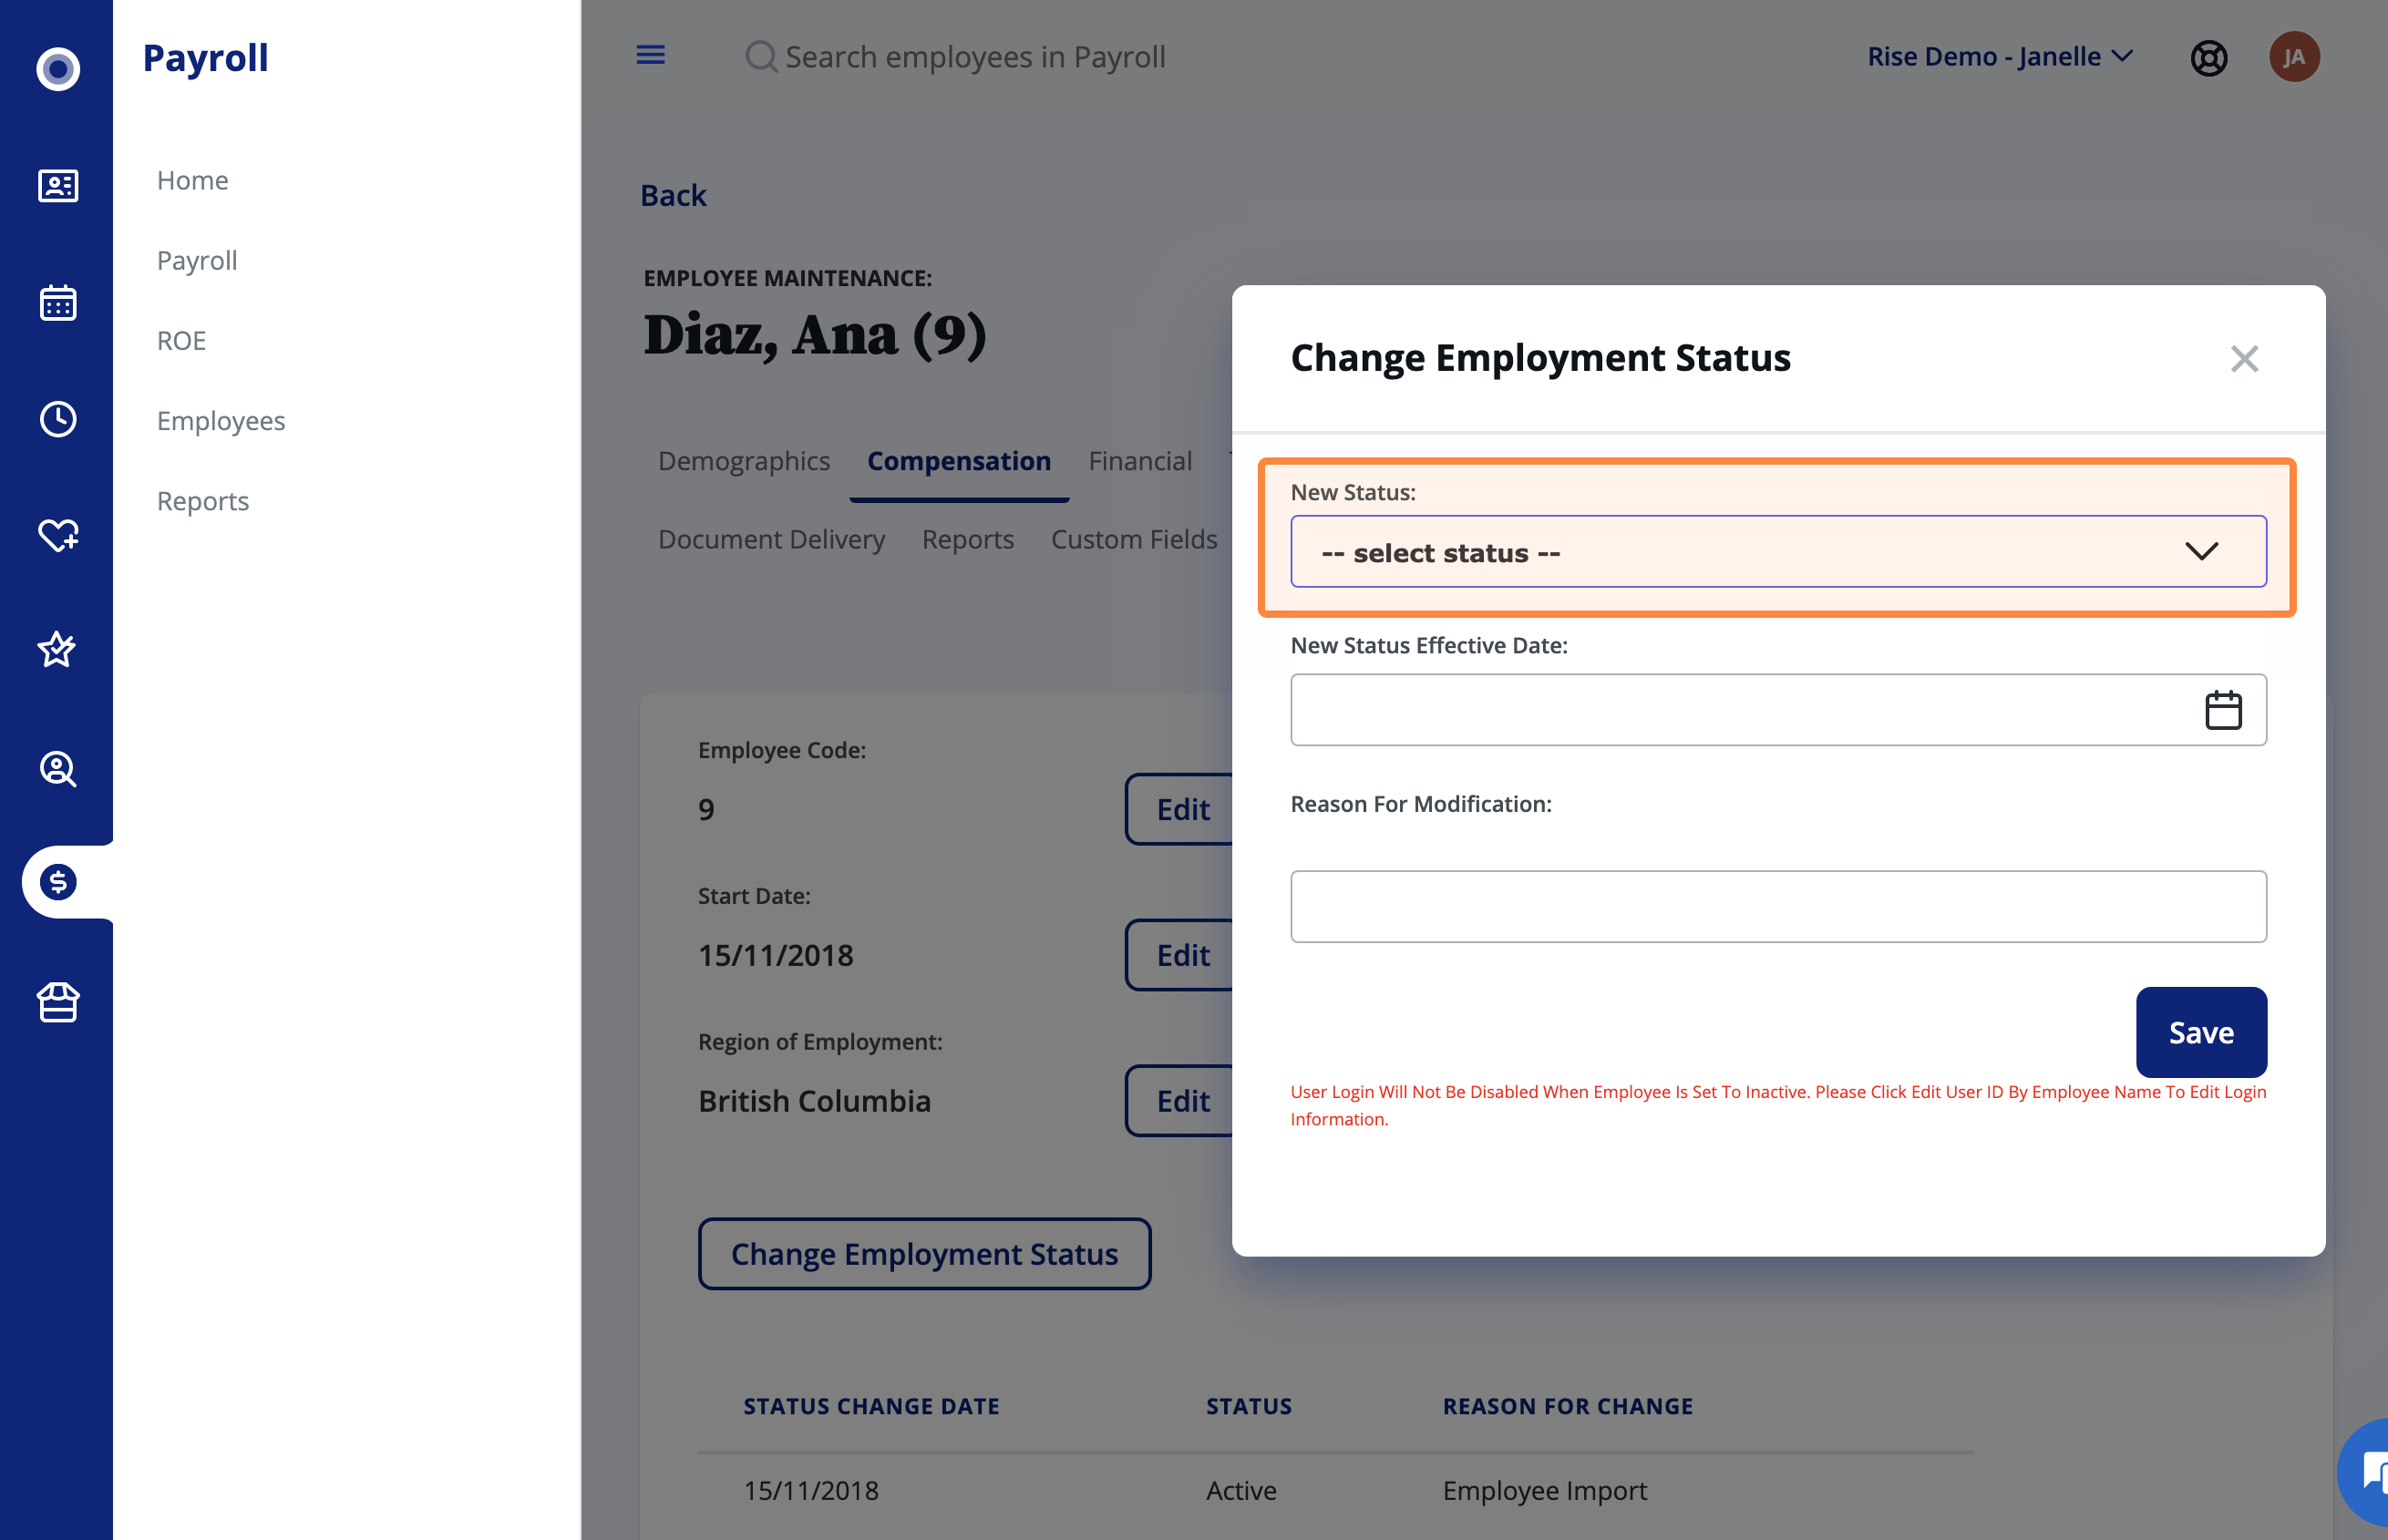Open the JA user avatar
The image size is (2388, 1540).
pos(2294,57)
